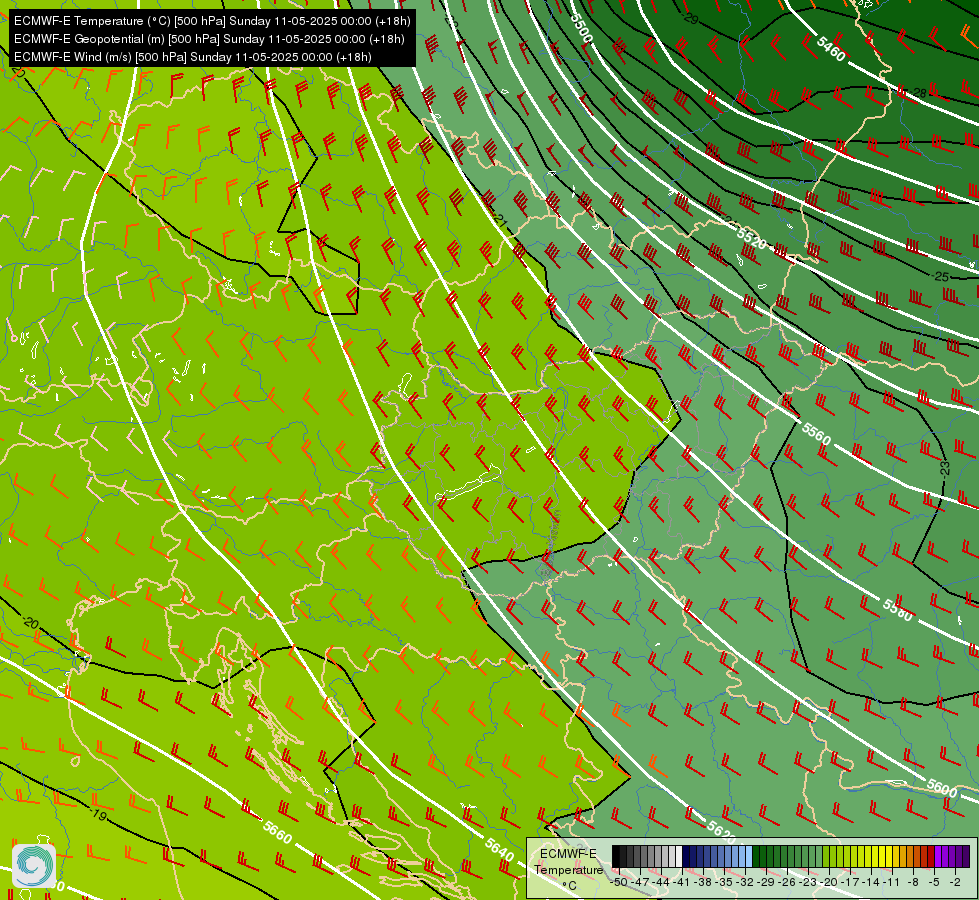Click the -35 tick label in the legend
This screenshot has height=900, width=979.
click(725, 882)
